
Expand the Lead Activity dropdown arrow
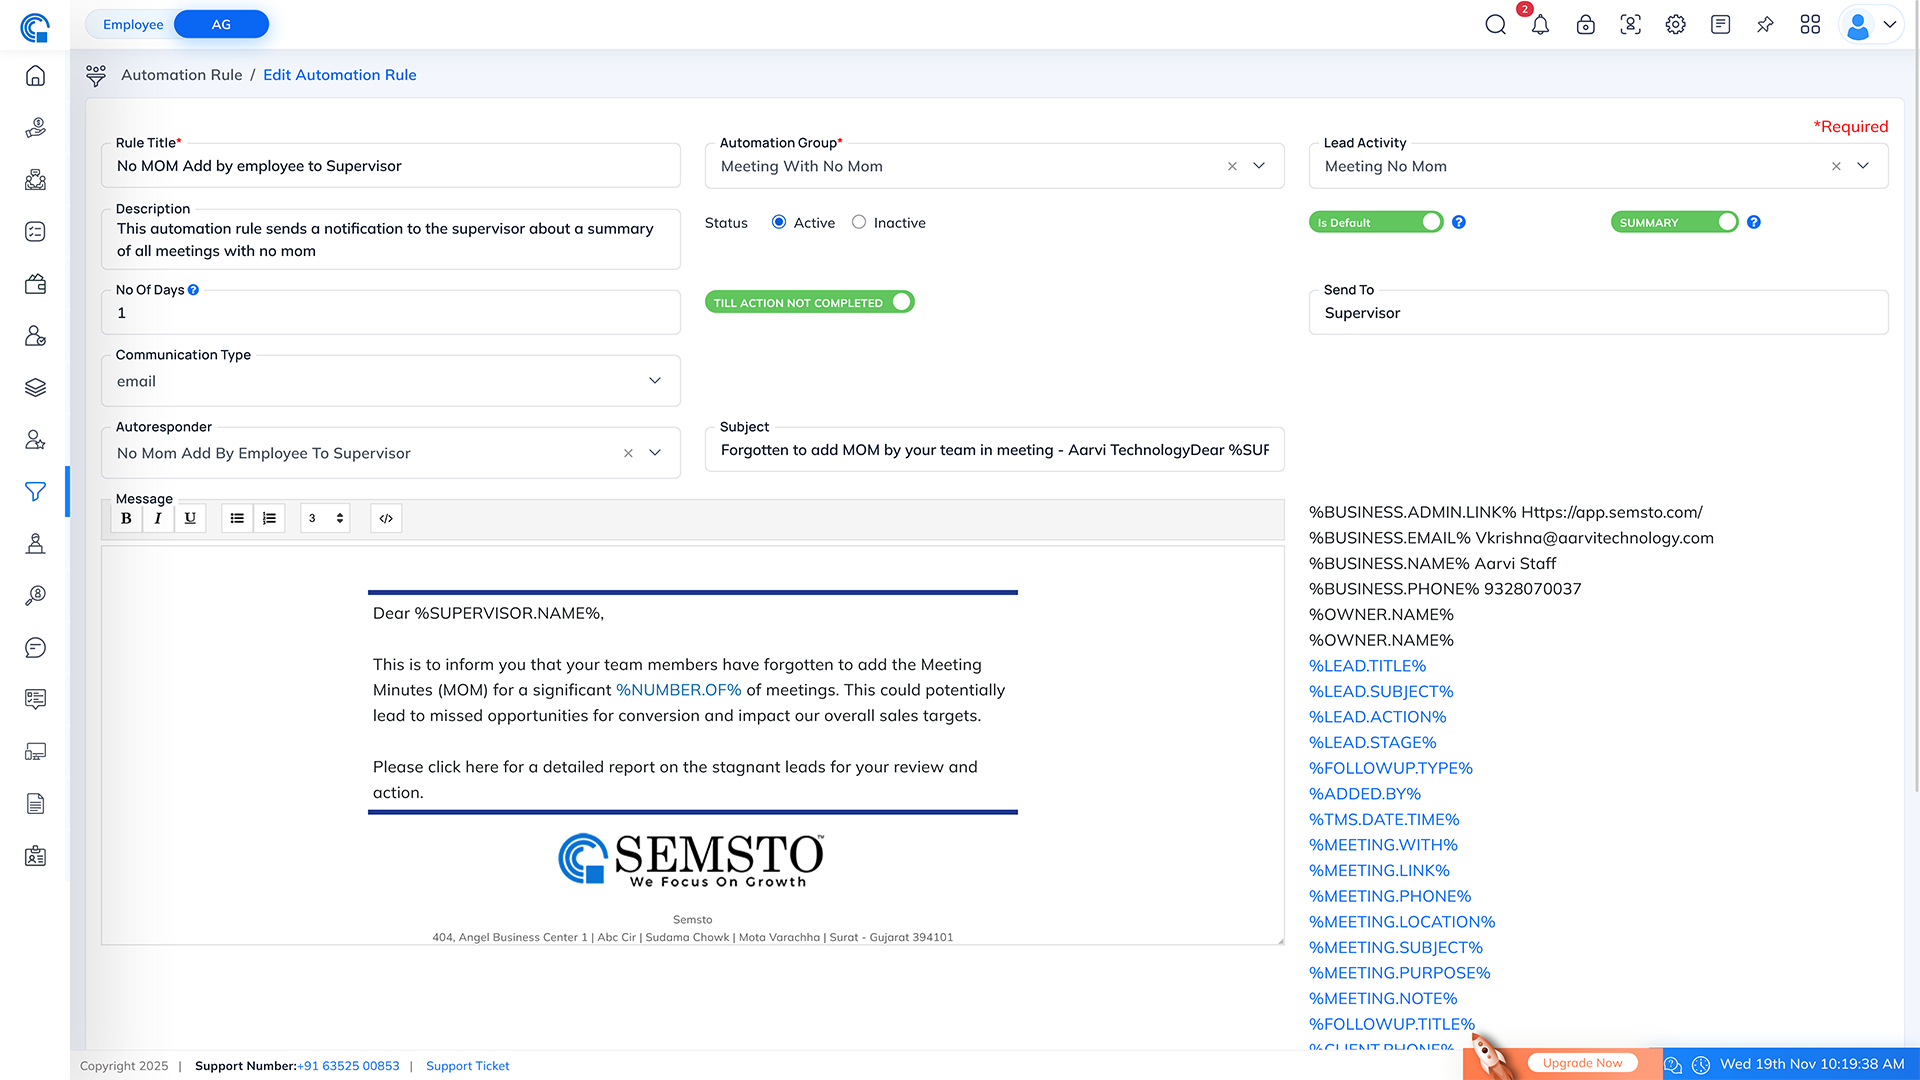1863,166
